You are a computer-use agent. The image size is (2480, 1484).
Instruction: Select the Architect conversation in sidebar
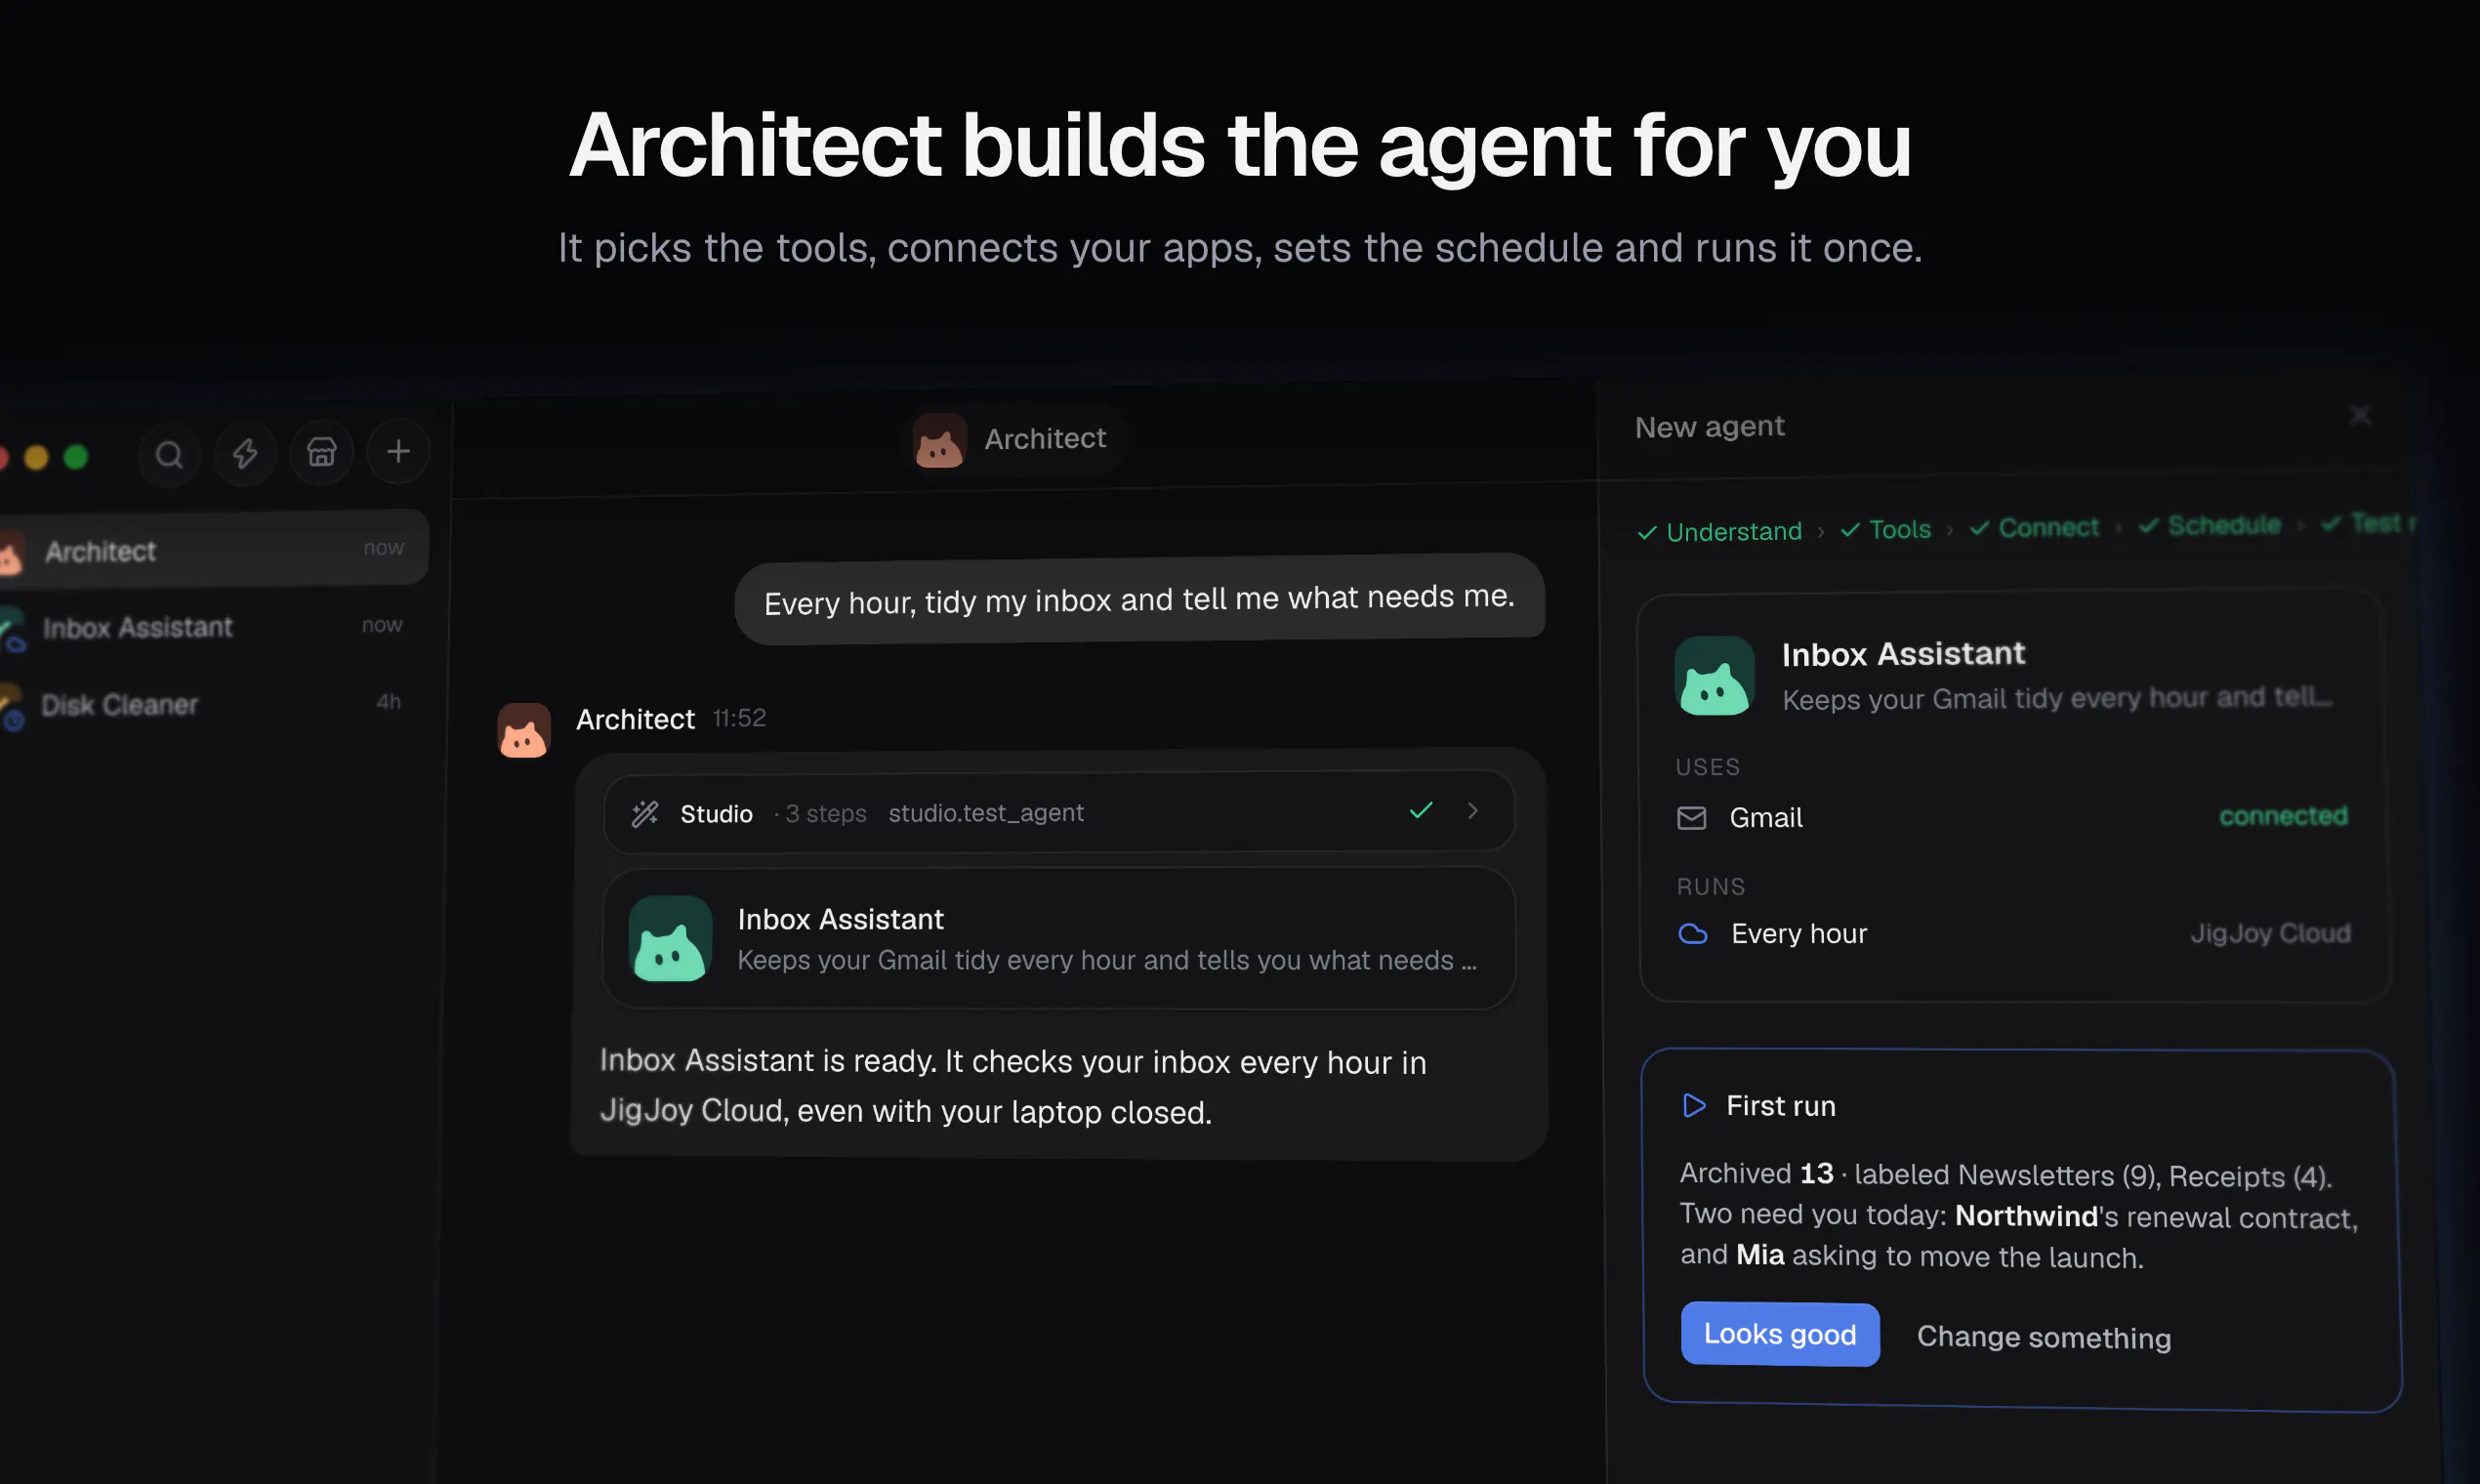pos(212,549)
